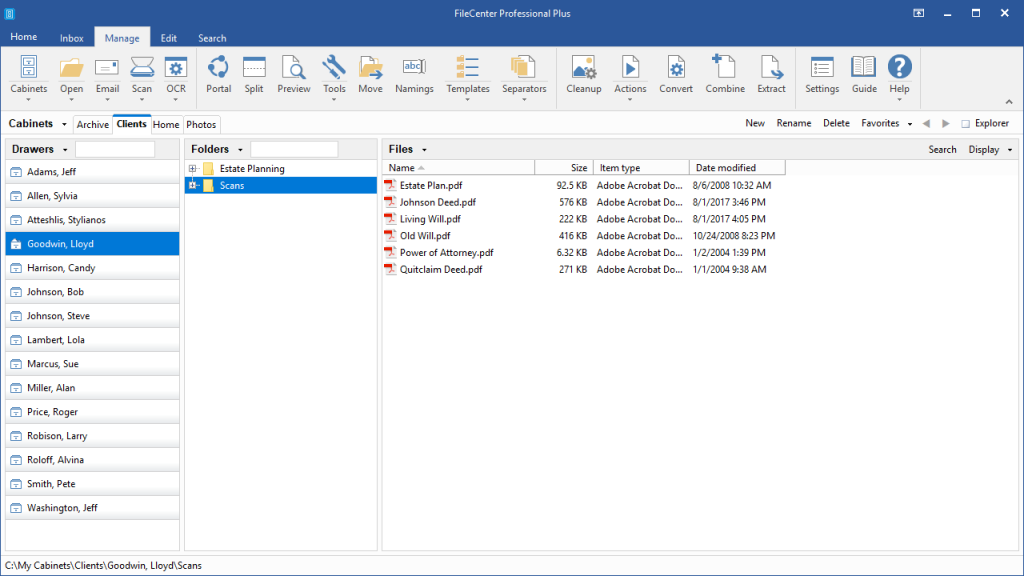
Task: Sort files by Size column
Action: [x=564, y=168]
